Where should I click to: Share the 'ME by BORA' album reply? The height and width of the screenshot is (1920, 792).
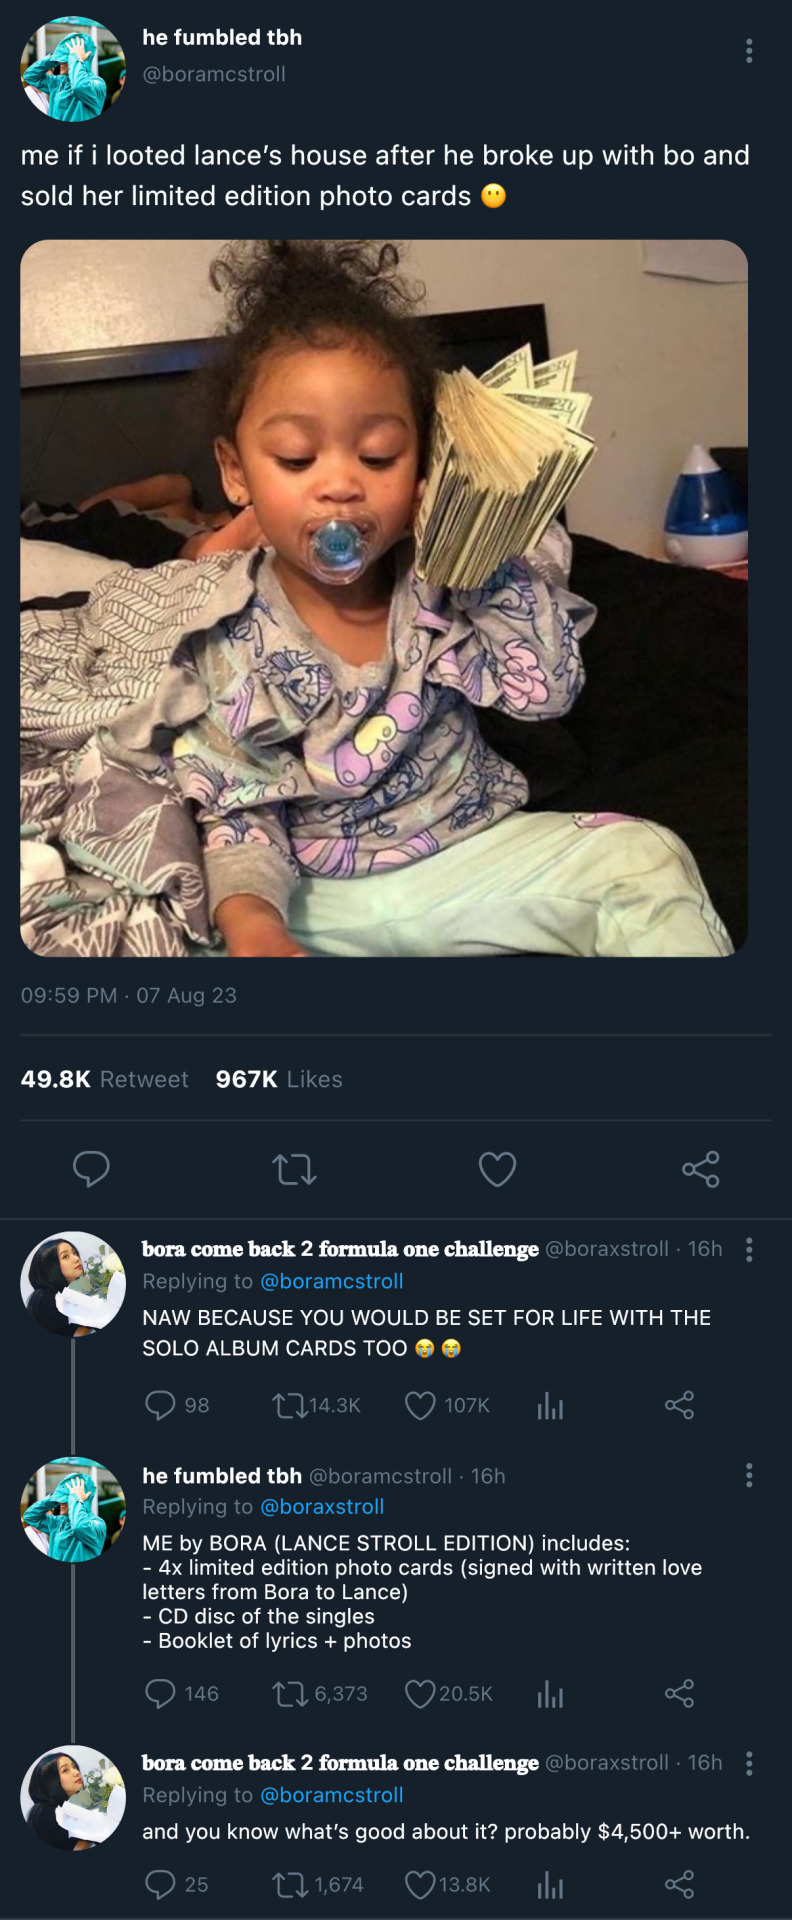click(x=679, y=1694)
